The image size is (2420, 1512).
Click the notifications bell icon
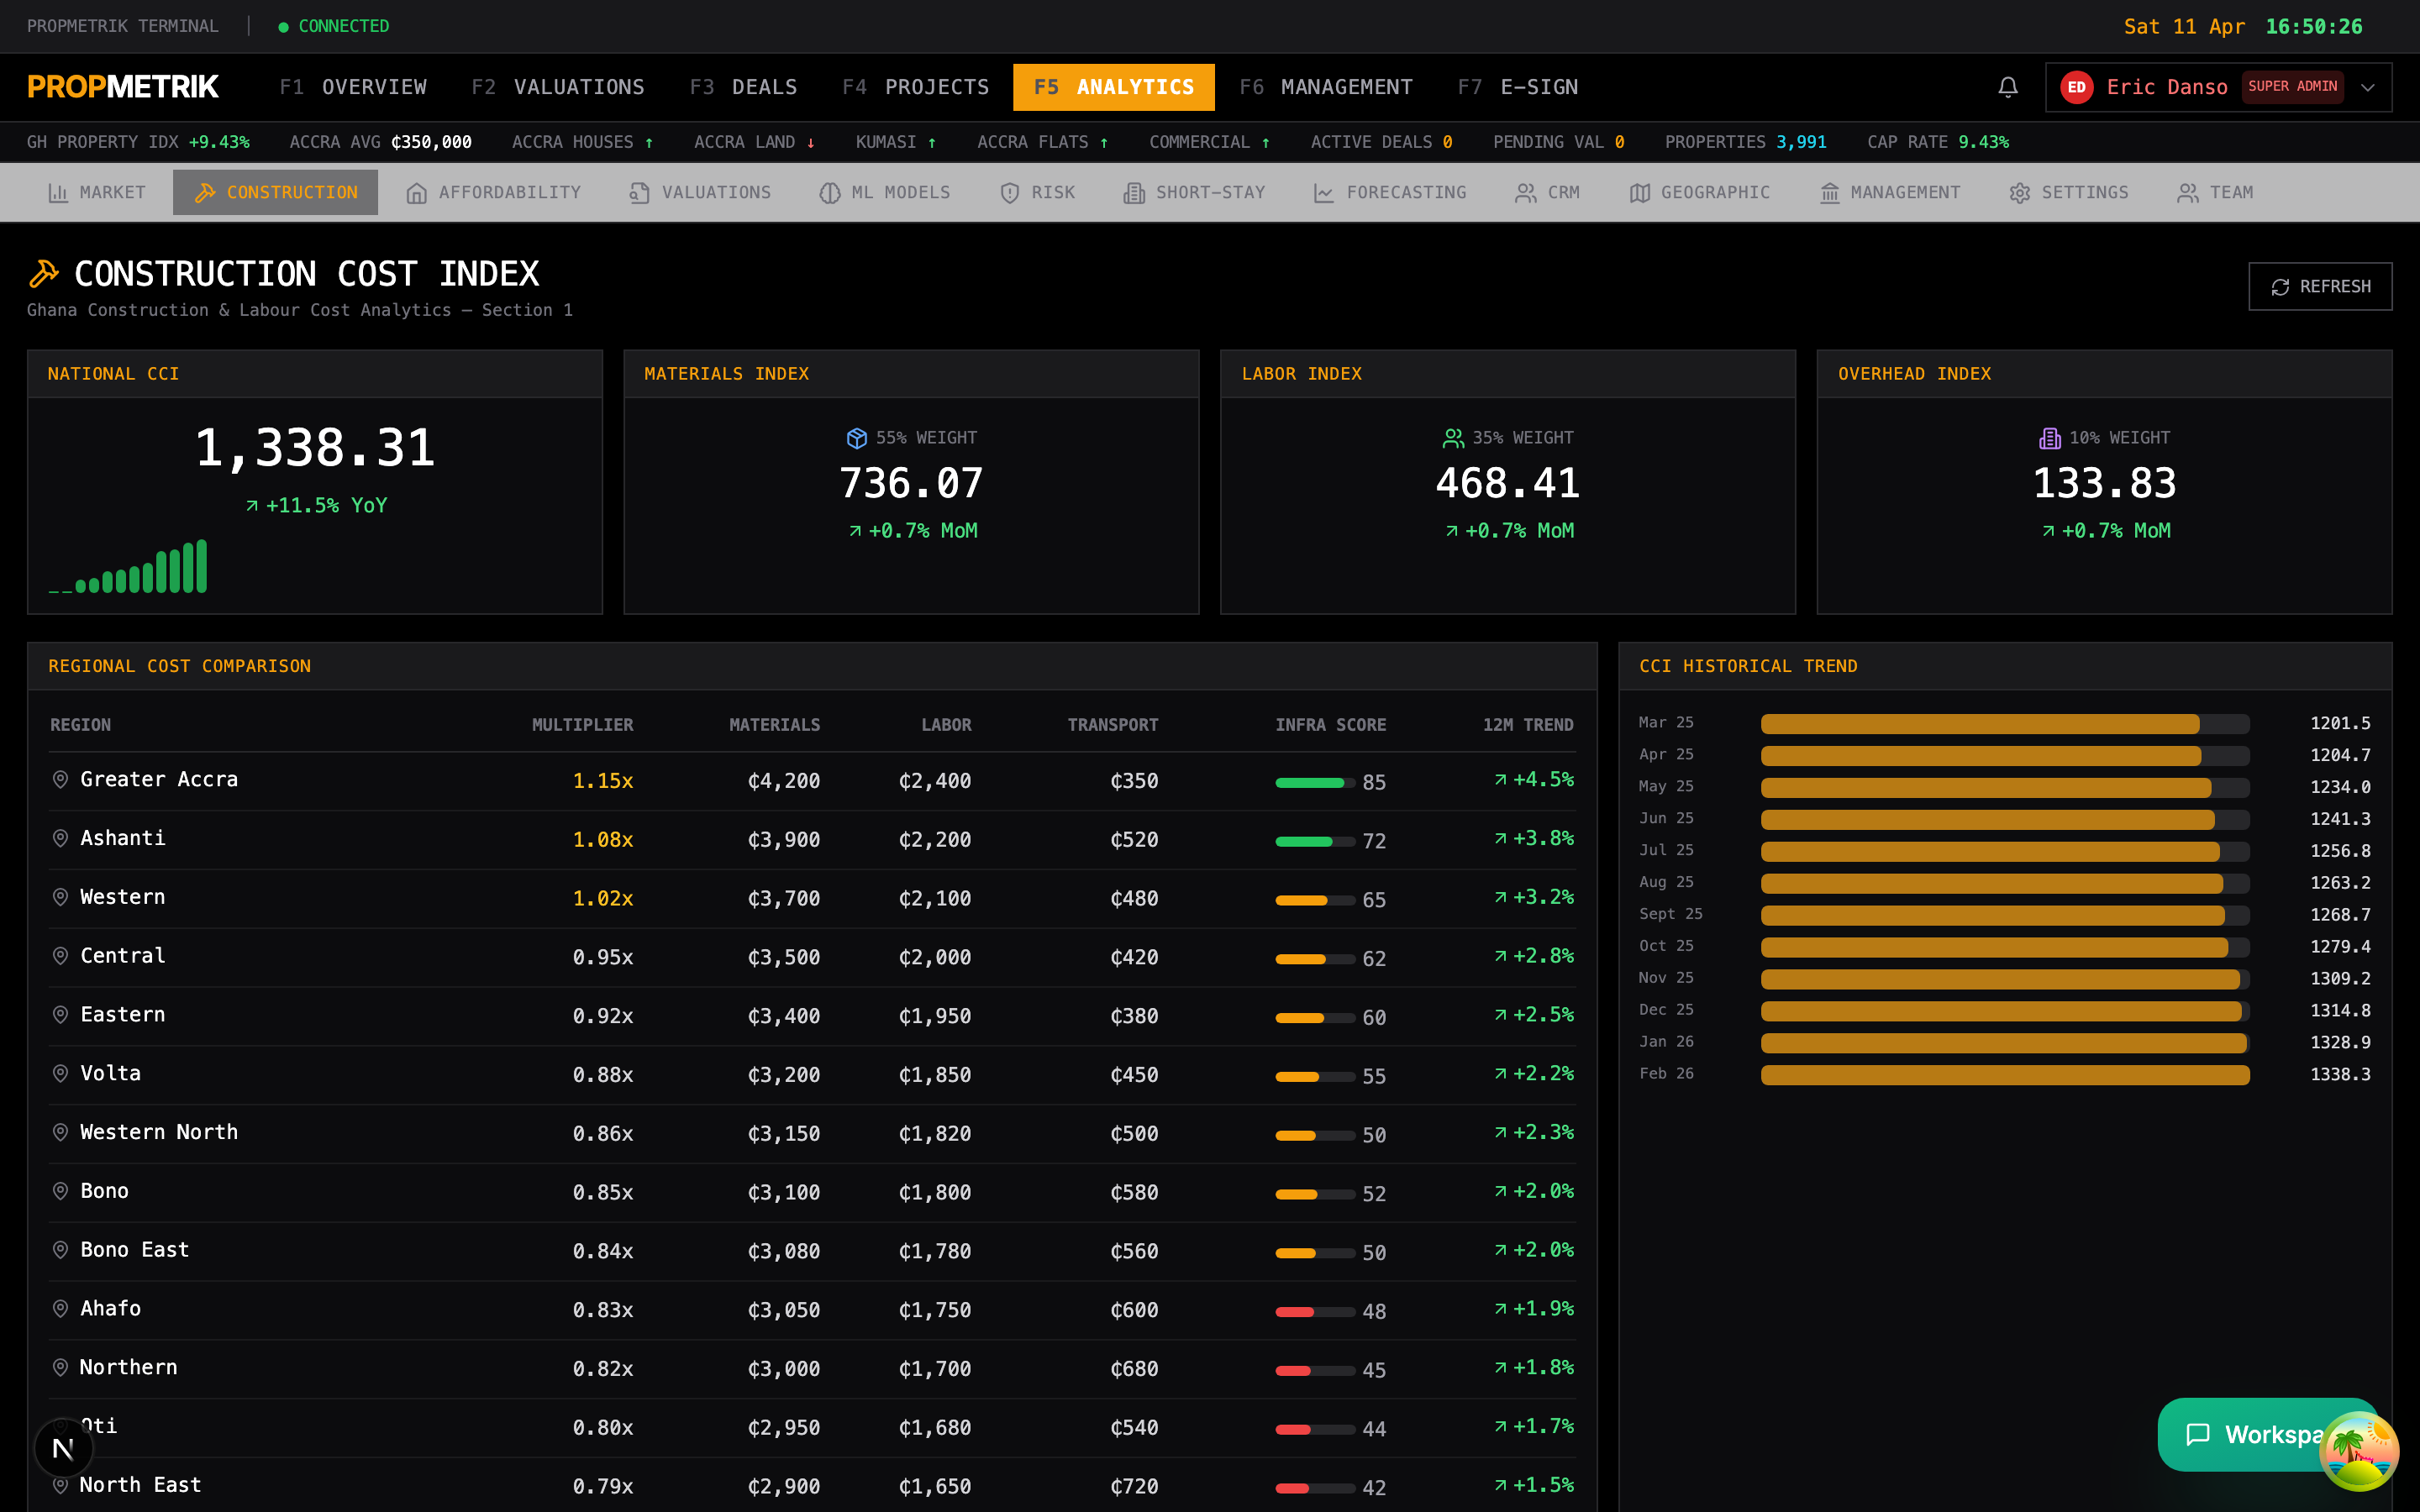(x=2007, y=87)
